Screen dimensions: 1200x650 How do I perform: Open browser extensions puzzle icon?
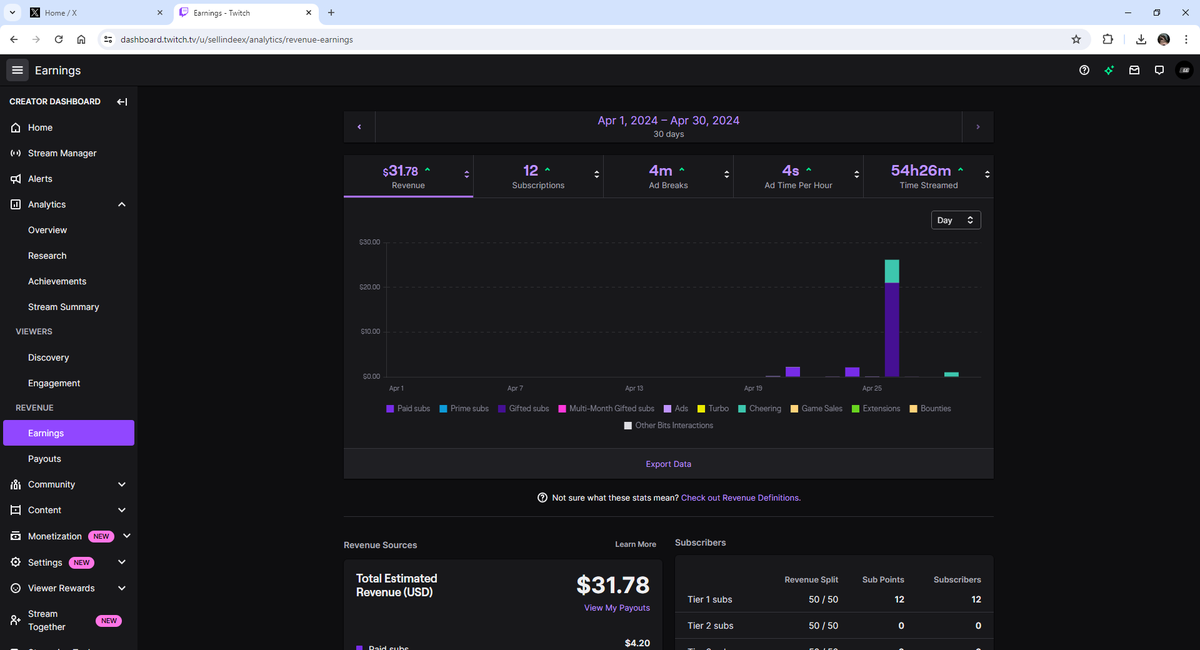click(x=1108, y=39)
